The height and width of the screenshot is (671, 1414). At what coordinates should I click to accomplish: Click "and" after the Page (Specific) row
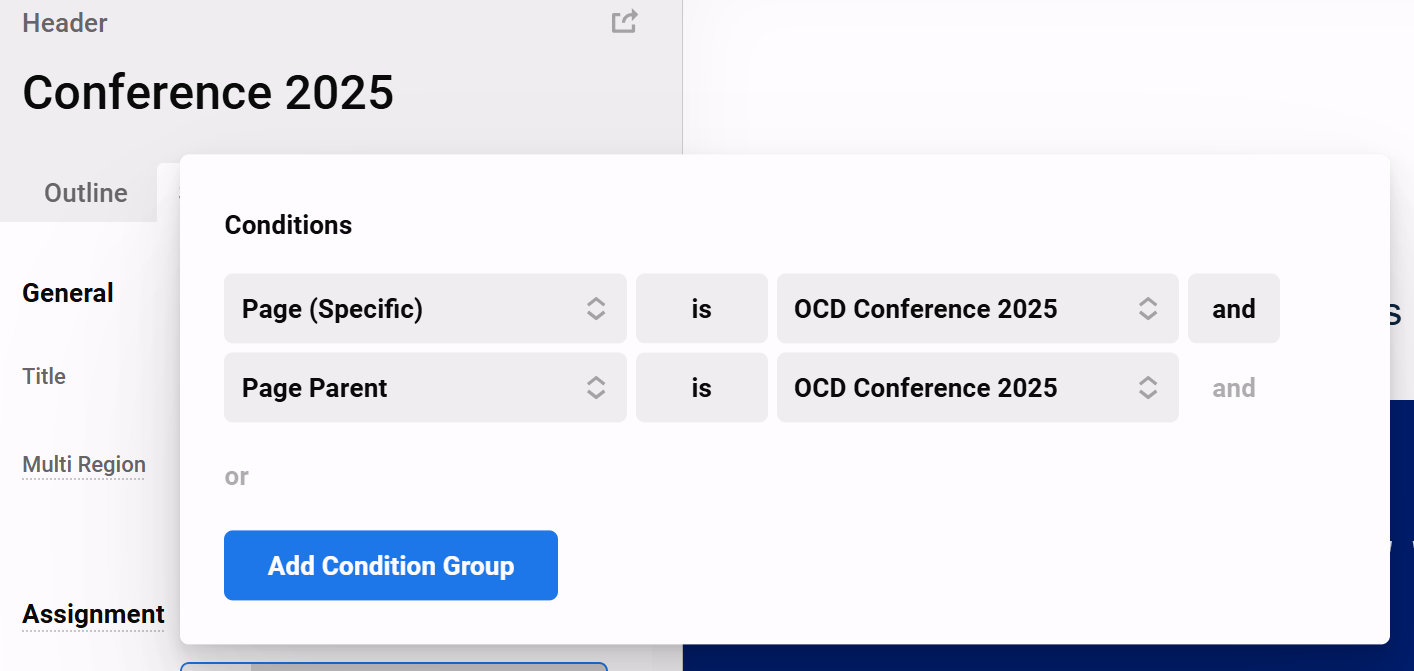pyautogui.click(x=1233, y=309)
